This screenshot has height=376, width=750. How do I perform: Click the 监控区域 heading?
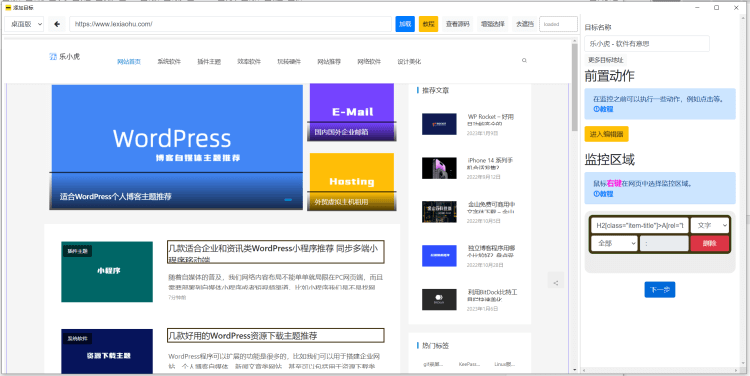tap(609, 159)
